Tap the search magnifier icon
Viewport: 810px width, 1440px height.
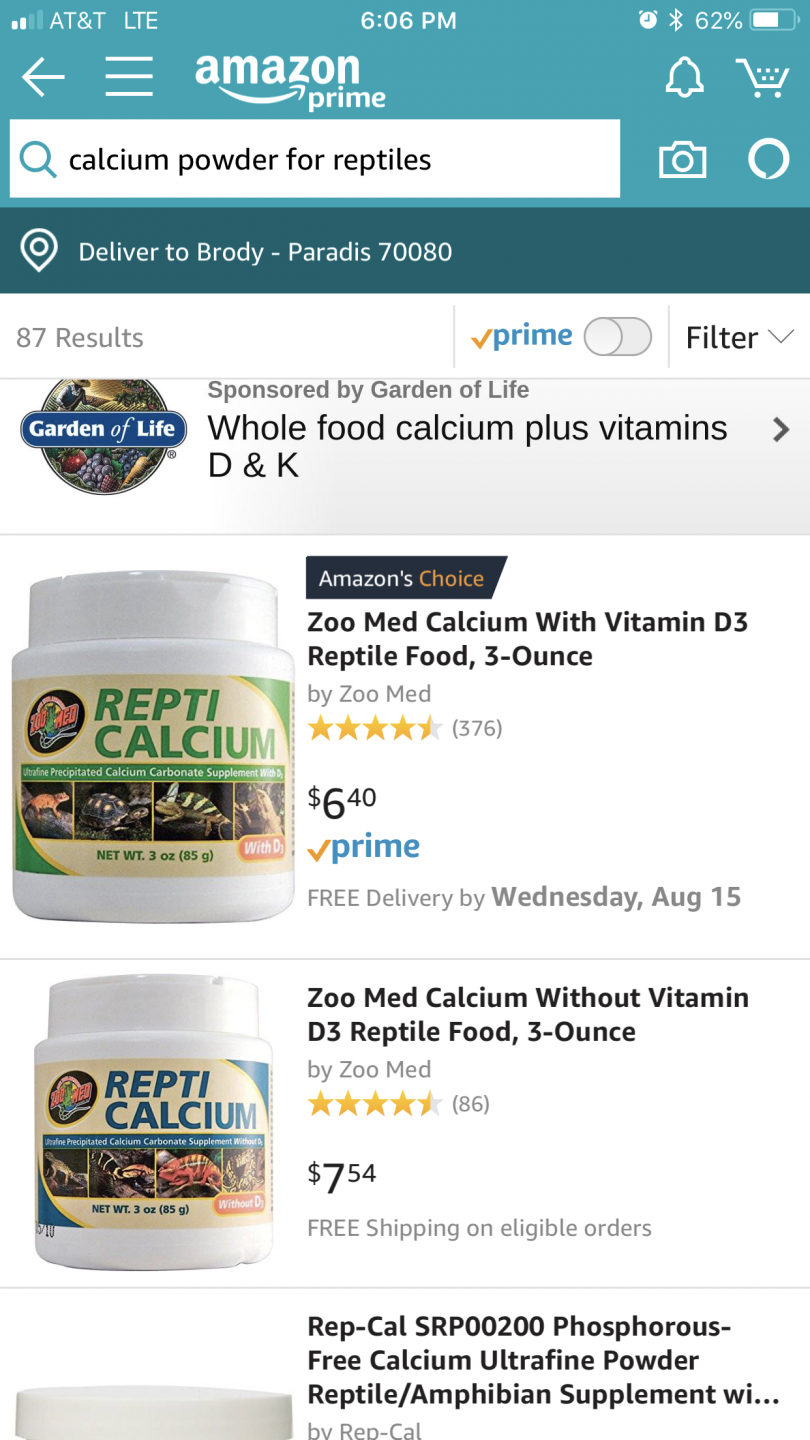click(38, 160)
